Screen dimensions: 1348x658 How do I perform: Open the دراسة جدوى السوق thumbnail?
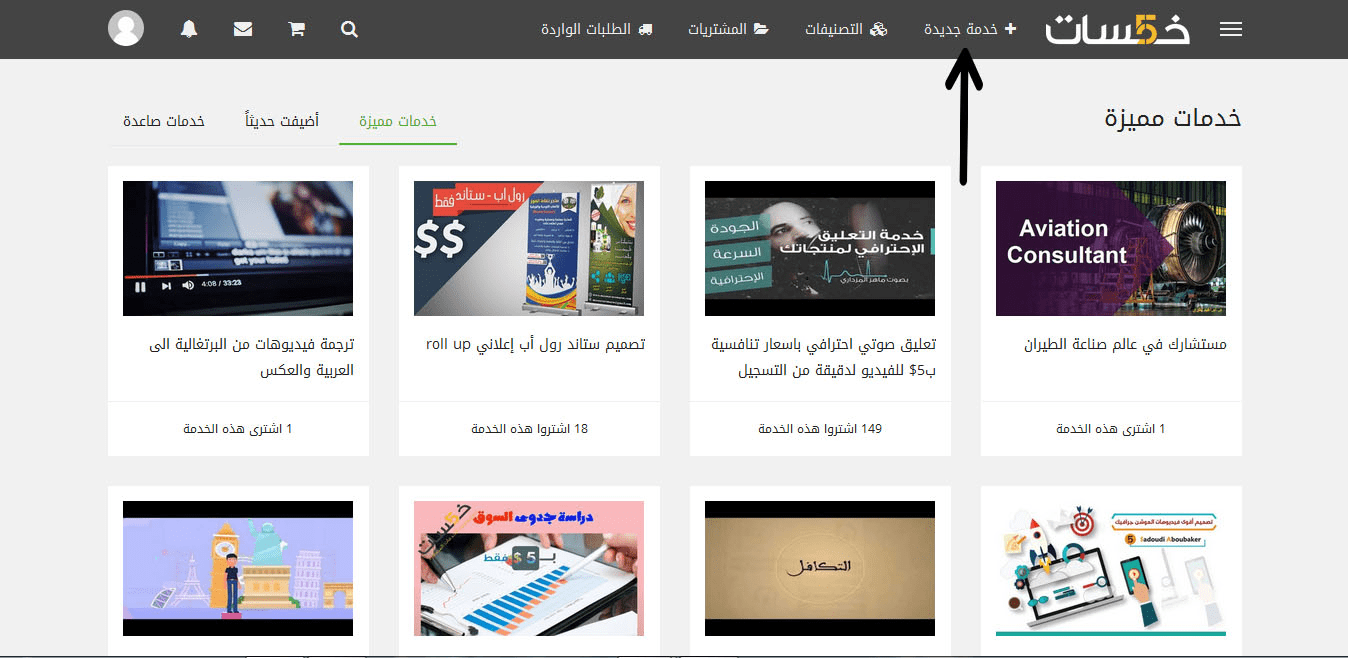[529, 568]
